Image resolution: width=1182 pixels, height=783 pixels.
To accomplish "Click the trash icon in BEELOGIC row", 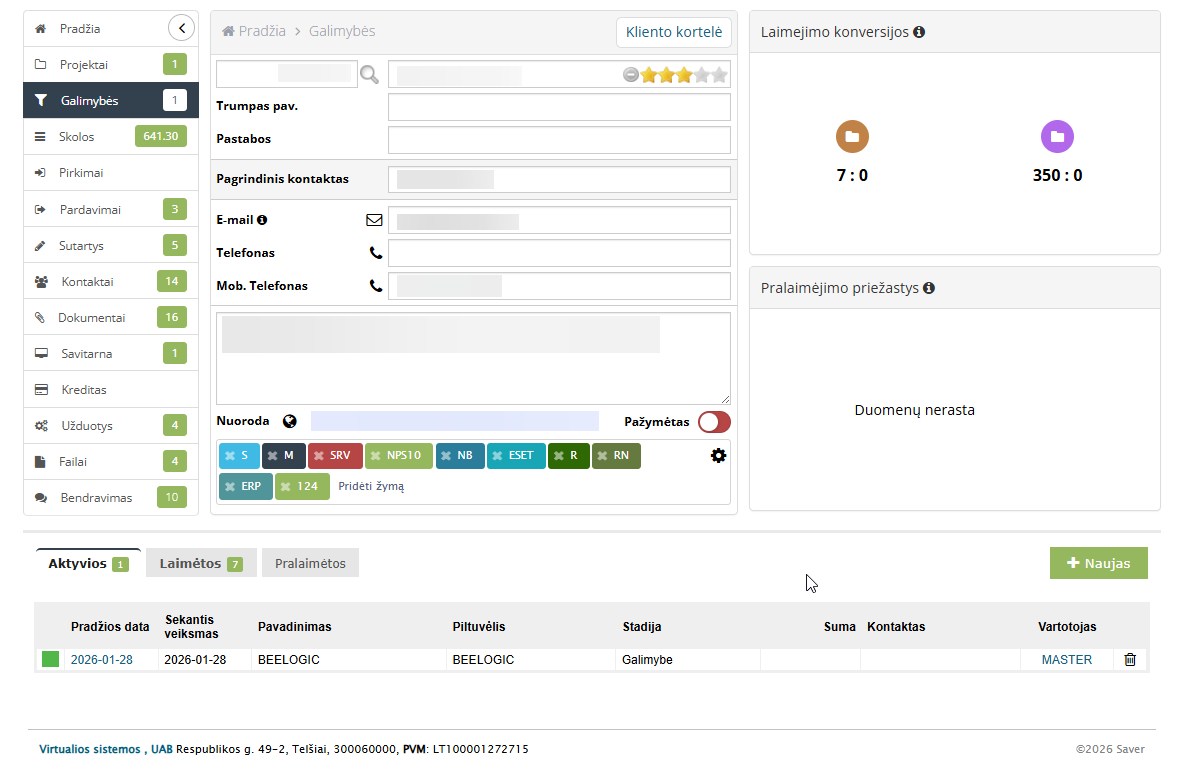I will [x=1130, y=660].
